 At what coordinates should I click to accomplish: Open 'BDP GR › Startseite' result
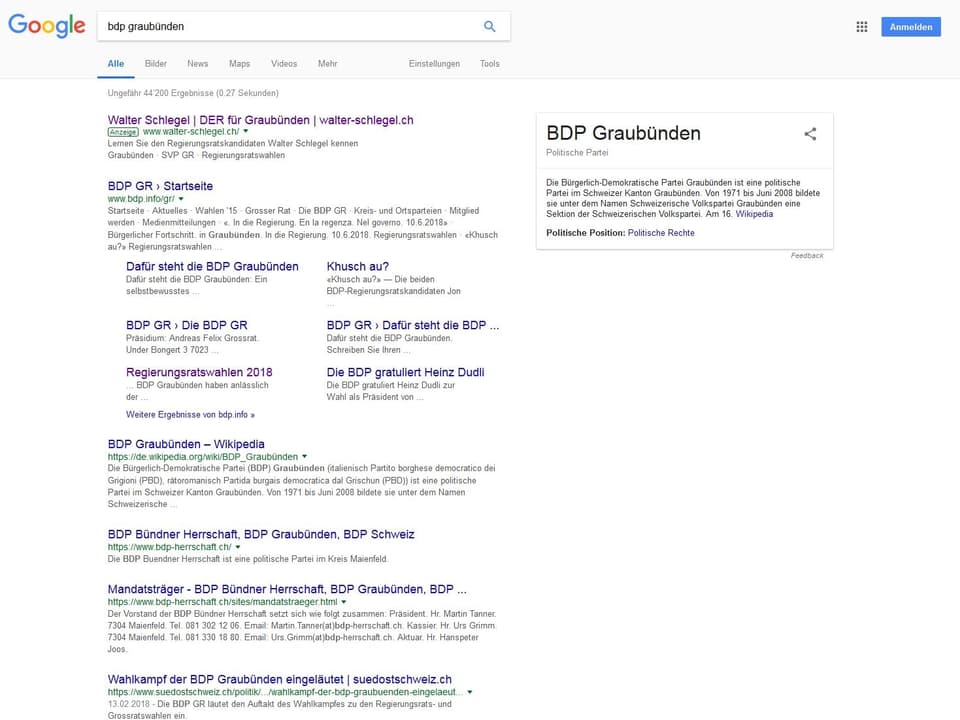pyautogui.click(x=160, y=186)
